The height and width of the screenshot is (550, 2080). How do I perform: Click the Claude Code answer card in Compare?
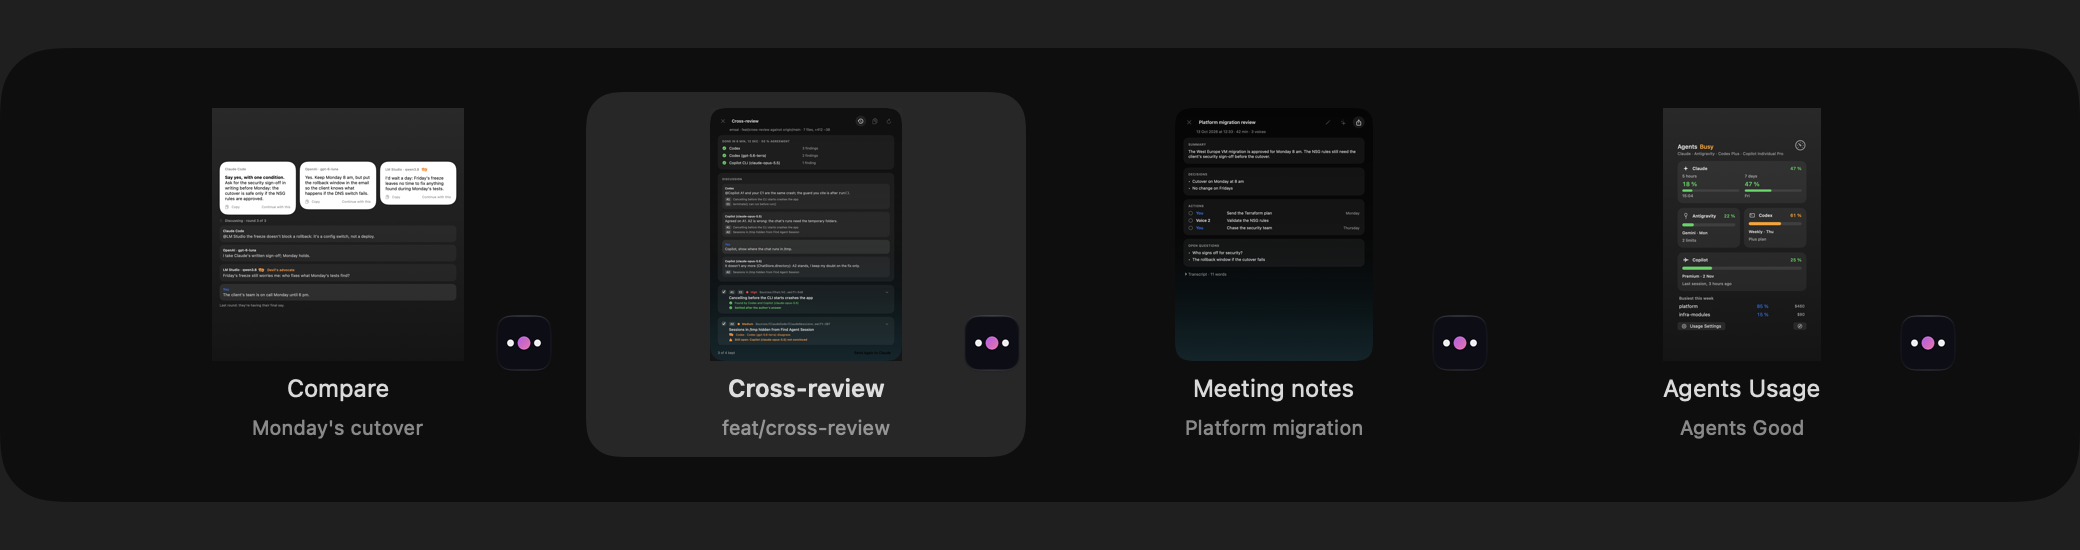[x=258, y=187]
